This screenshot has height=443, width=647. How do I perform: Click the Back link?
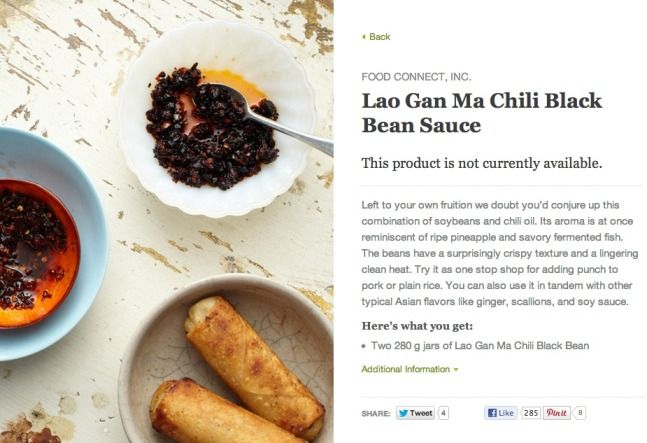[375, 37]
